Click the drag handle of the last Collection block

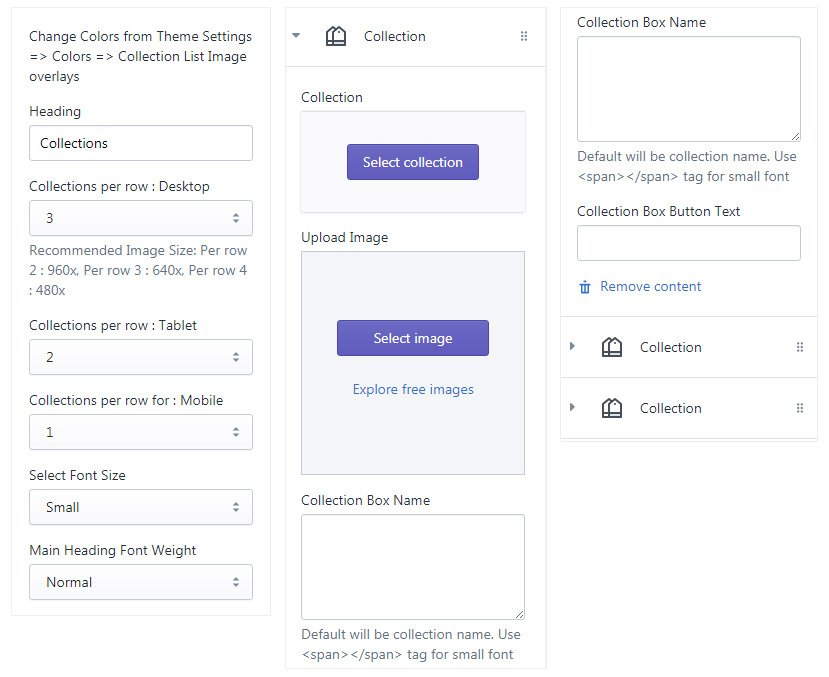[x=799, y=408]
